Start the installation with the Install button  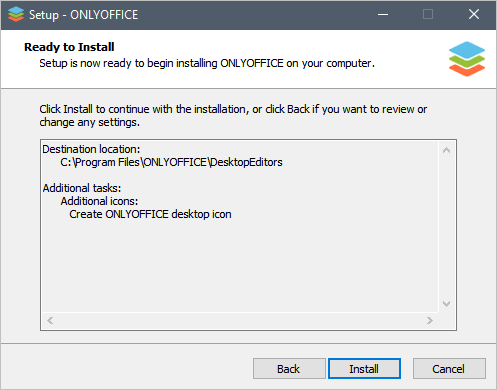[364, 369]
